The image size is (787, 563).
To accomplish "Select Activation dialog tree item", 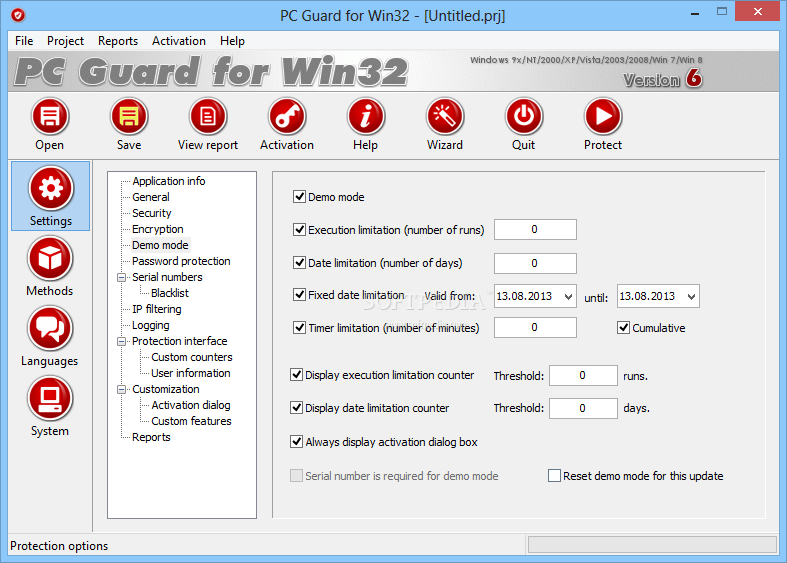I will coord(191,405).
